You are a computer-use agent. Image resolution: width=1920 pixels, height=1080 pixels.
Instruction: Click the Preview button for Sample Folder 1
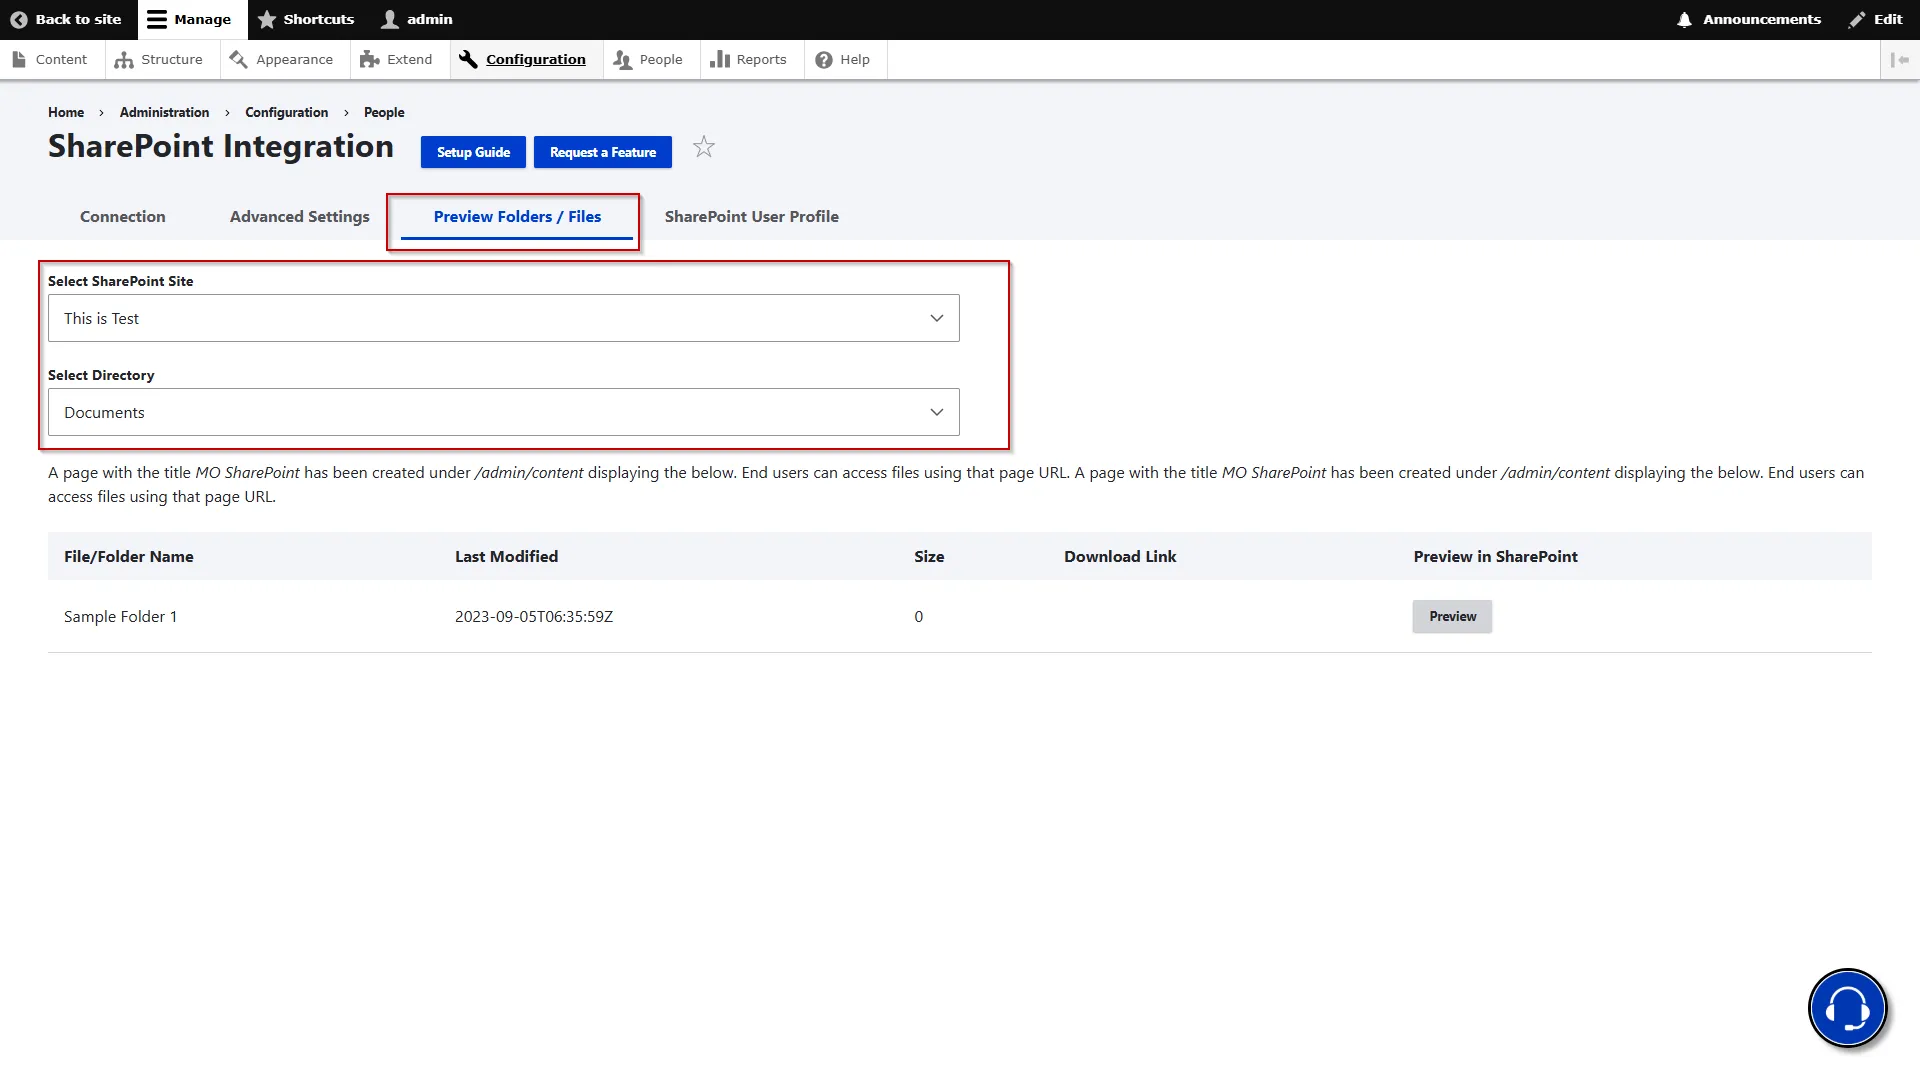1452,616
